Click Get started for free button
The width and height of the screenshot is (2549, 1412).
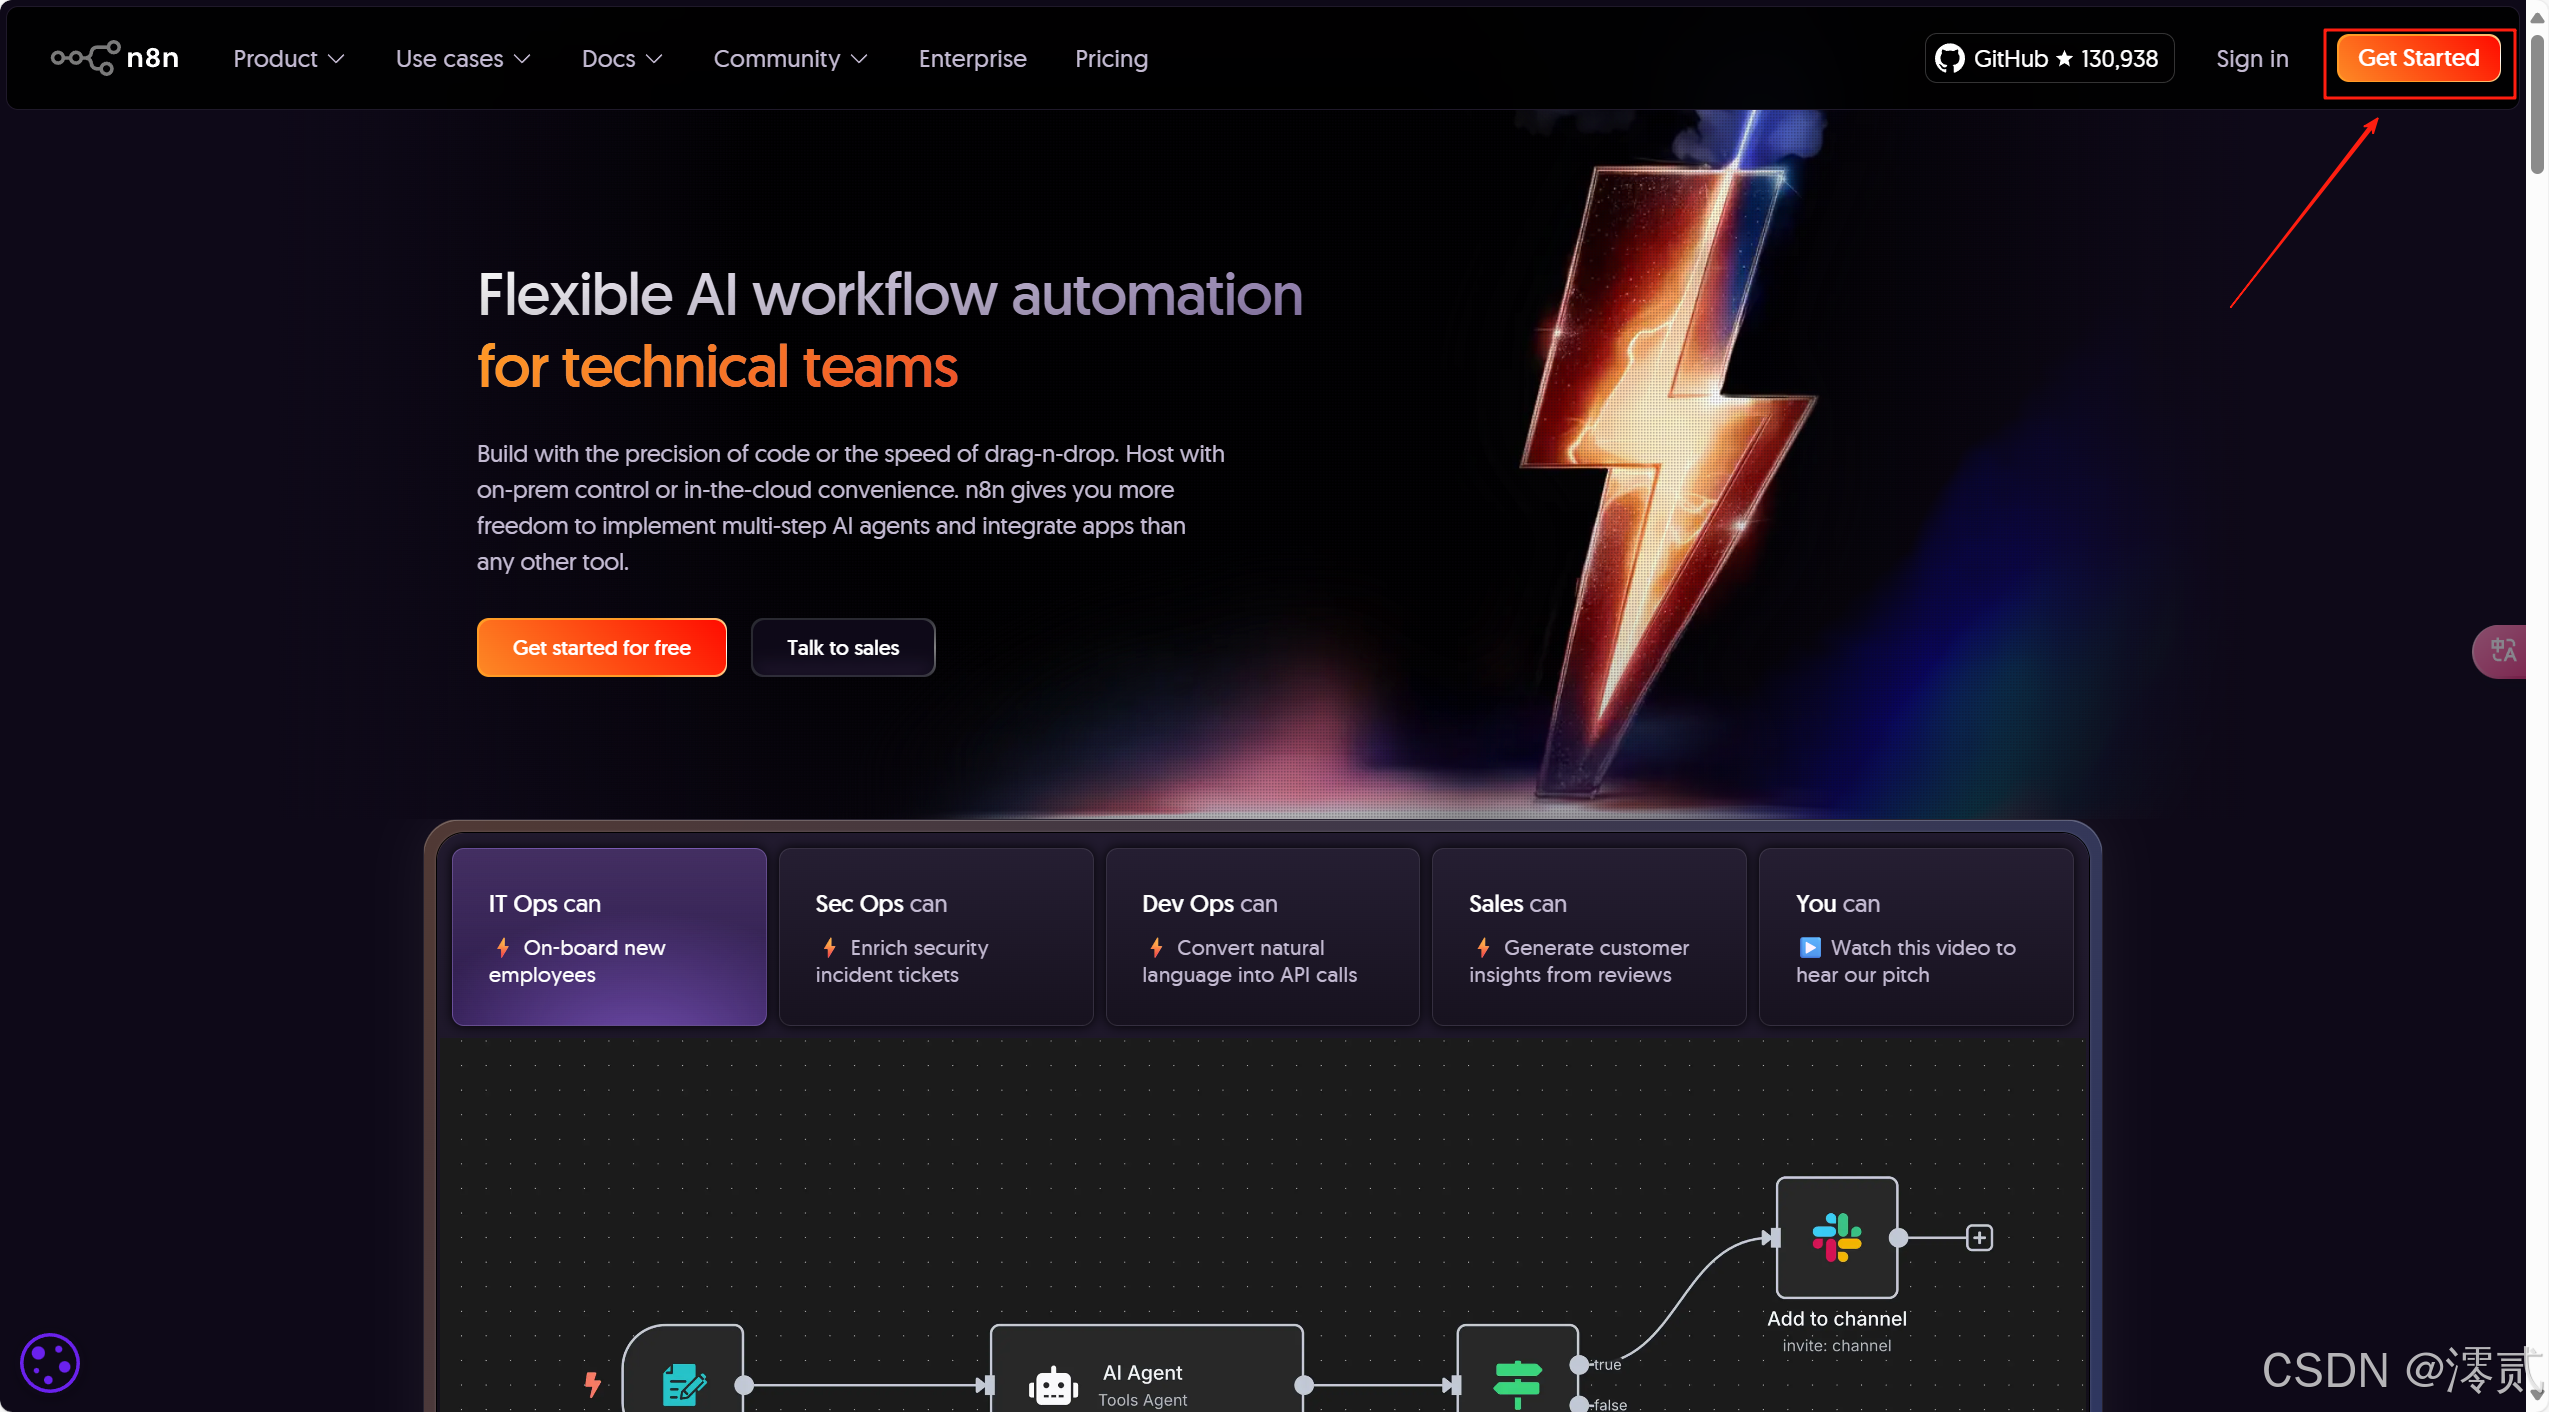point(601,648)
